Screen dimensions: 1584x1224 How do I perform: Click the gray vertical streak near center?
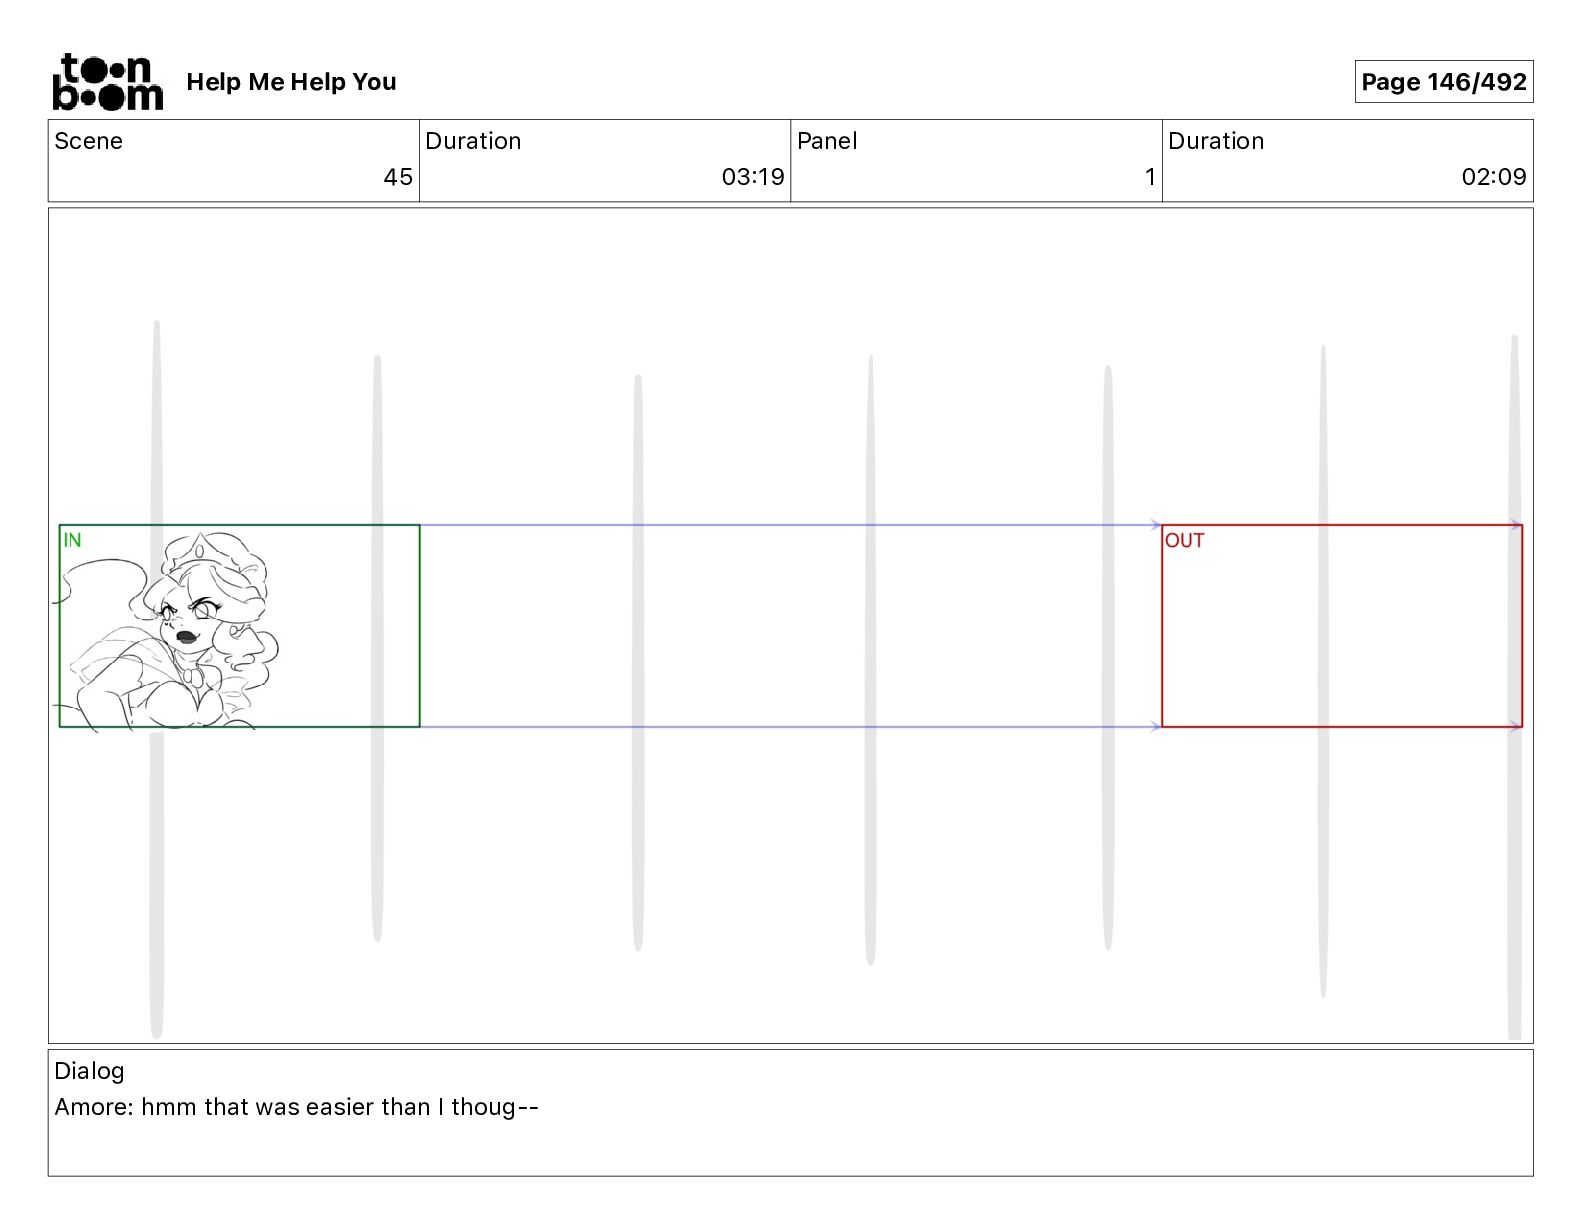pyautogui.click(x=870, y=660)
